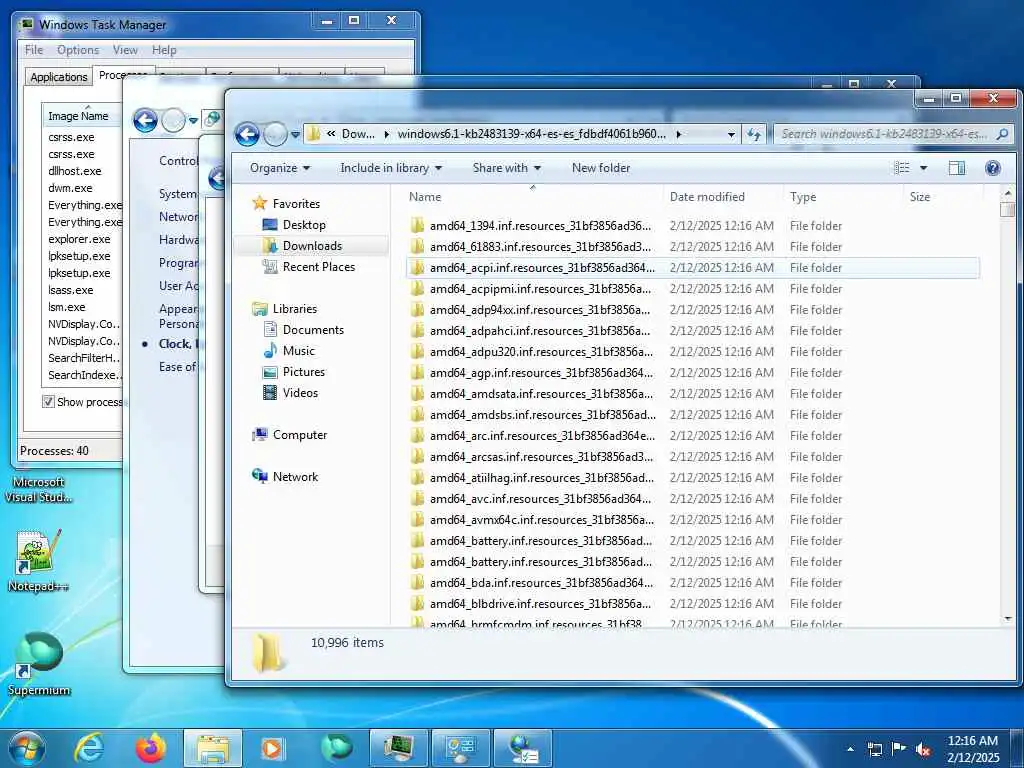Screen dimensions: 1024x768
Task: Open Task Manager File menu
Action: [x=34, y=50]
